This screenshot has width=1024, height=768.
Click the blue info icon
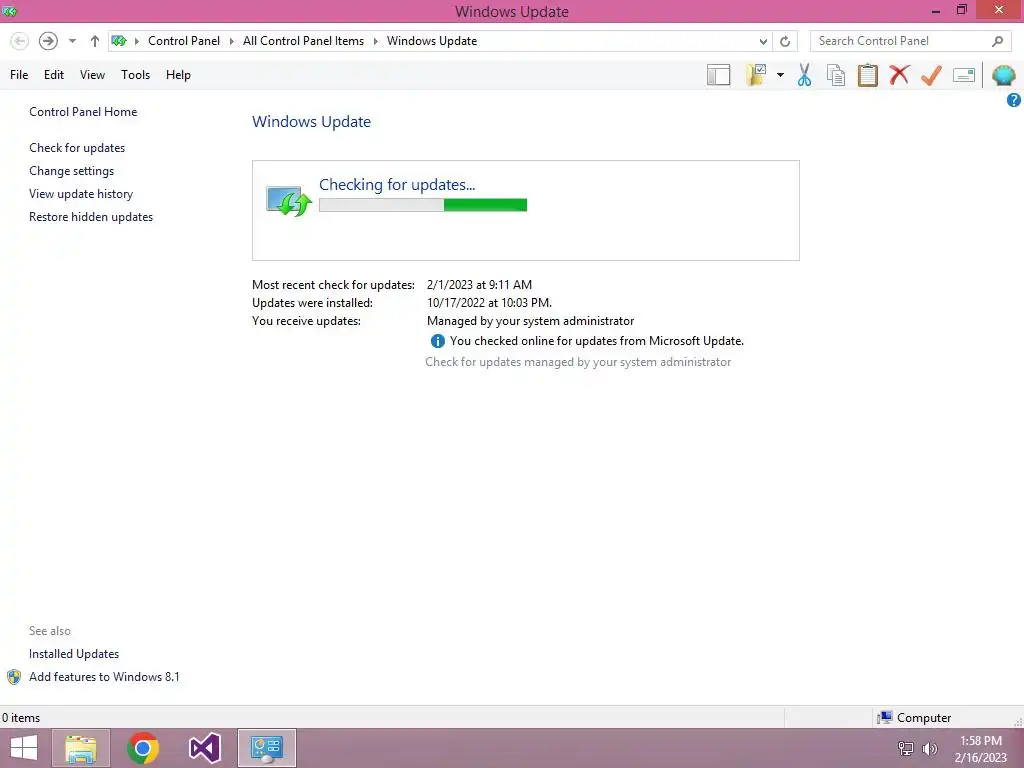(438, 341)
